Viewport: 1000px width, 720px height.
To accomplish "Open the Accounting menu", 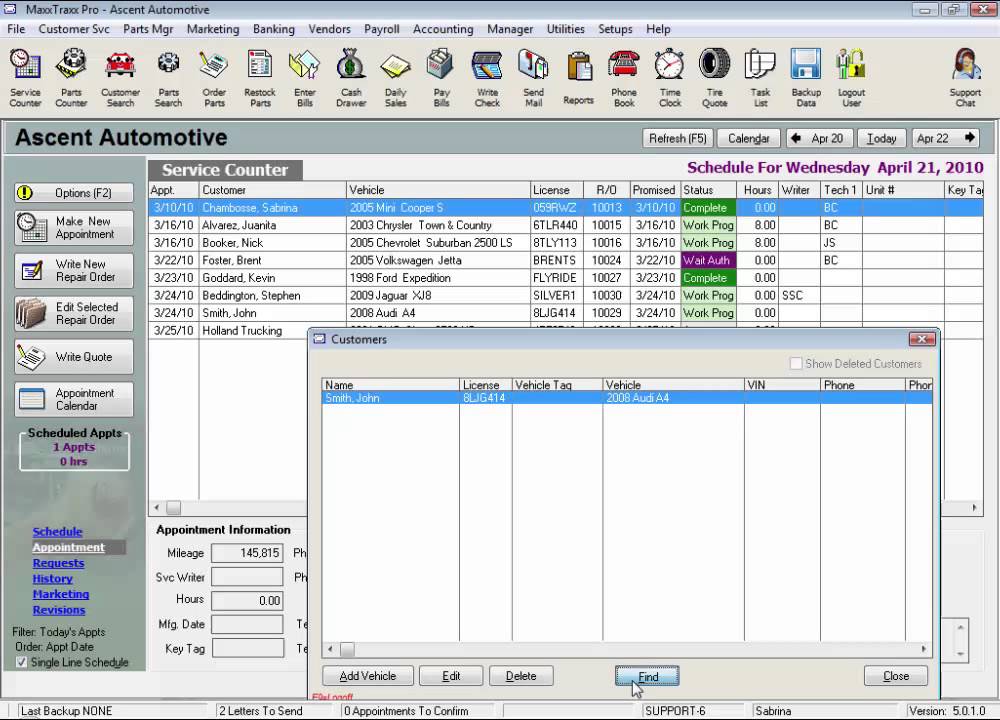I will coord(443,29).
